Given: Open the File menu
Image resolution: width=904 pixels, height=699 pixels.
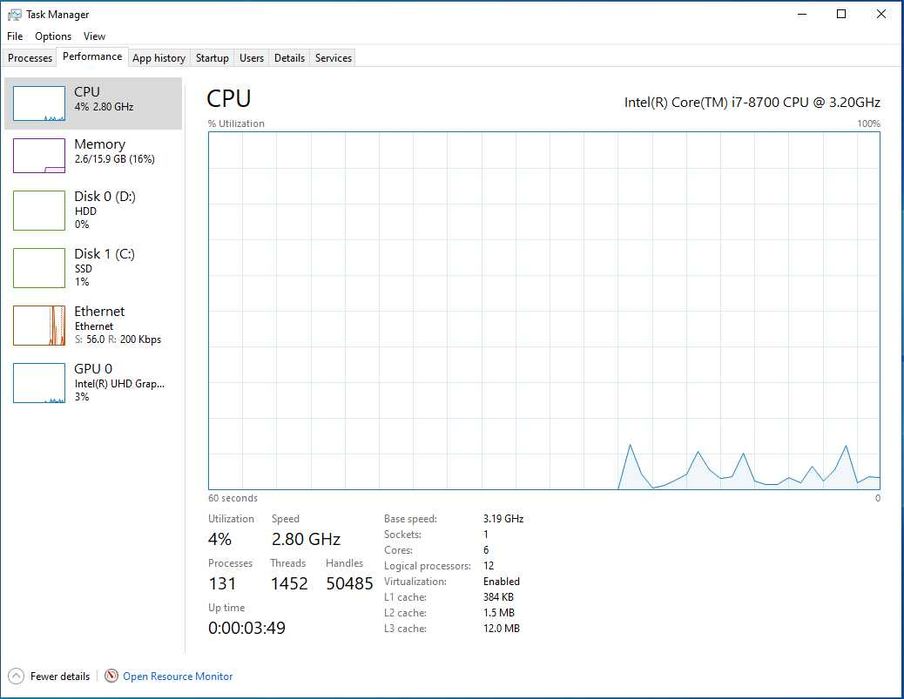Looking at the screenshot, I should 15,36.
